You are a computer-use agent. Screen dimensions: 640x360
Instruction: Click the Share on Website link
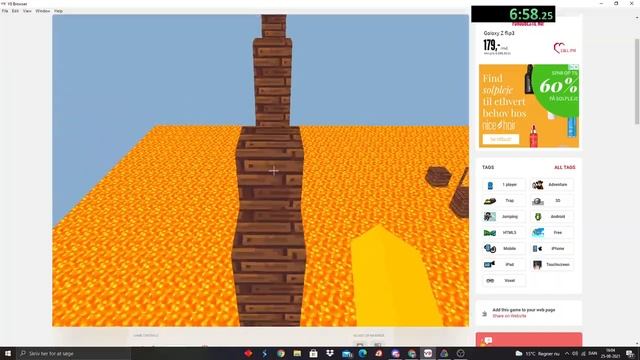(509, 316)
